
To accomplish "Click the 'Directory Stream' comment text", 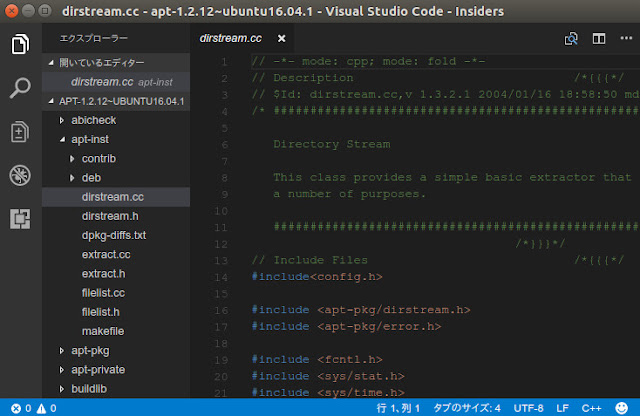I will pos(332,144).
